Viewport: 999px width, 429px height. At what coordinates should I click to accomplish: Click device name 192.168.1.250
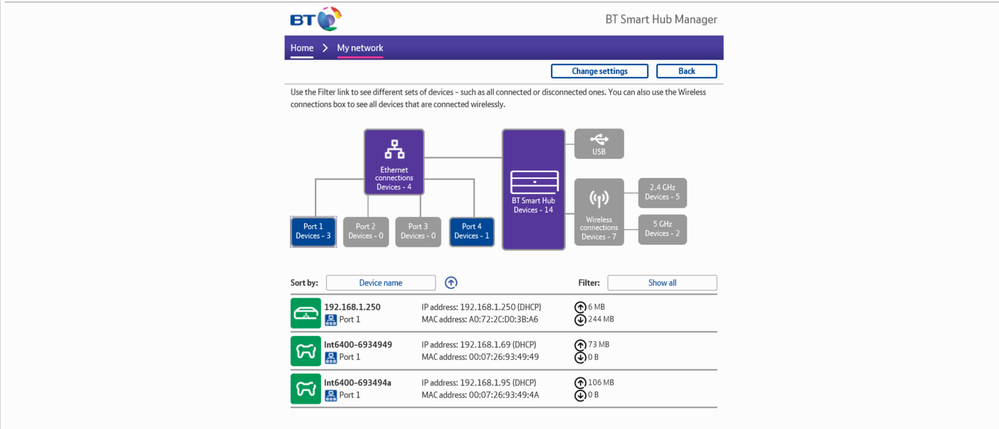(x=352, y=307)
